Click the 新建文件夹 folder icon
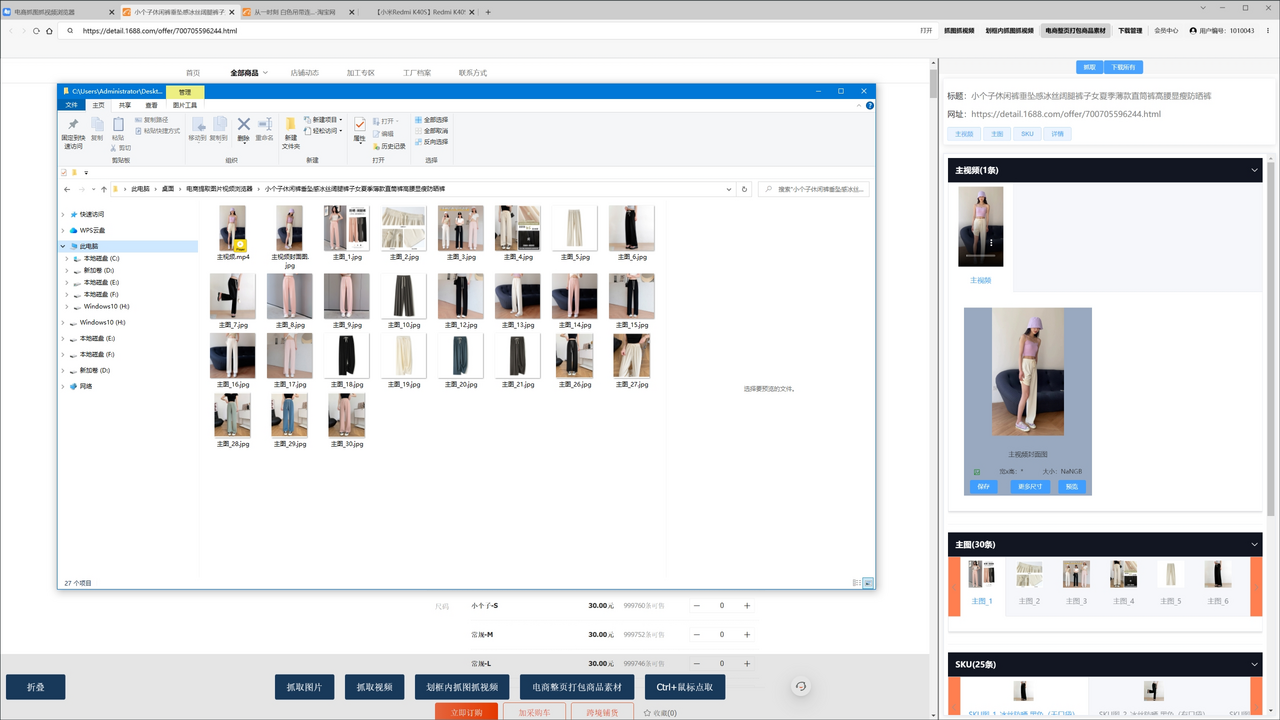The image size is (1280, 720). click(290, 126)
